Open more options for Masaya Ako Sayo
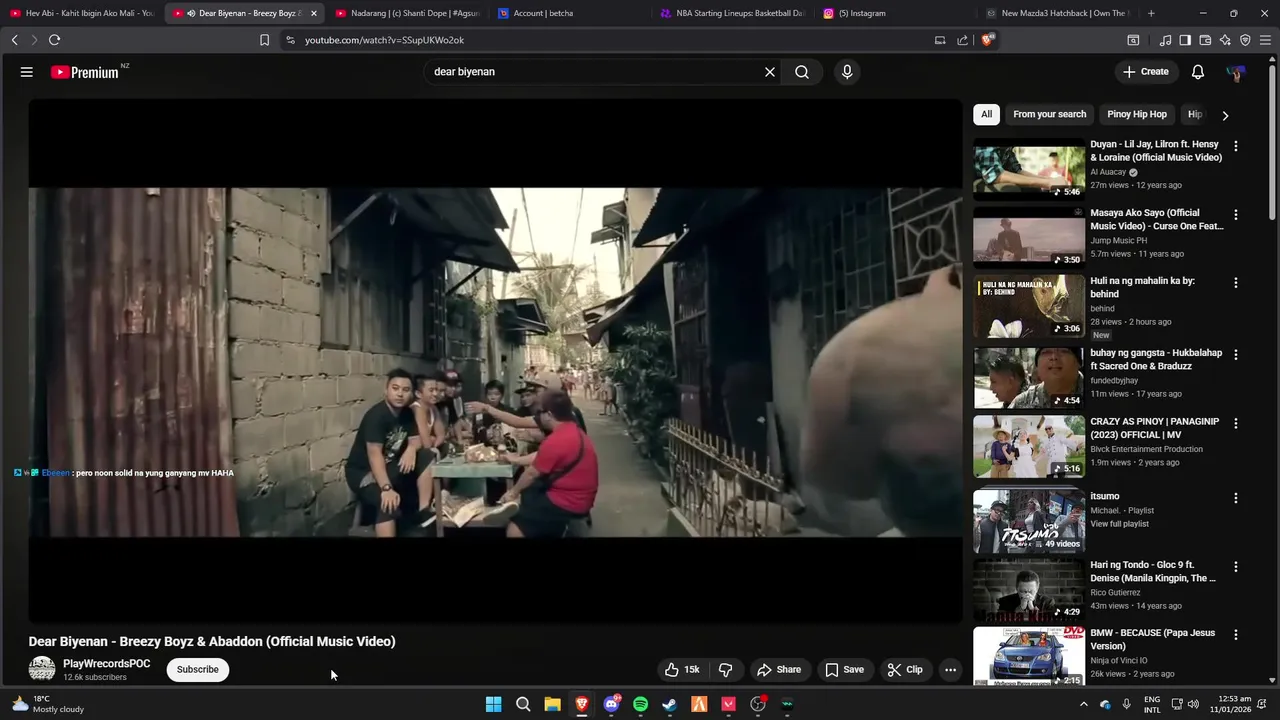Image resolution: width=1280 pixels, height=720 pixels. click(1235, 215)
